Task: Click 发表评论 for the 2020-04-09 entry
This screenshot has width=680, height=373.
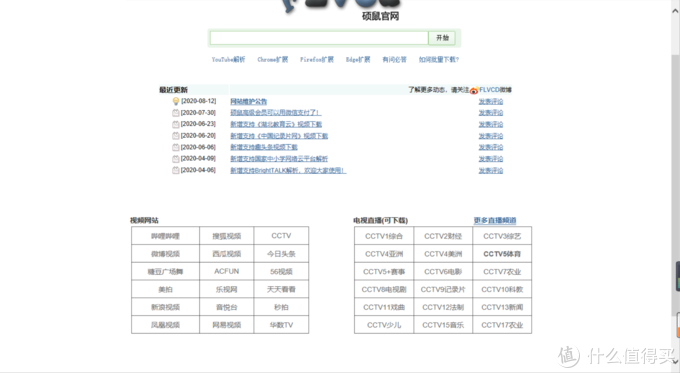Action: click(x=491, y=159)
